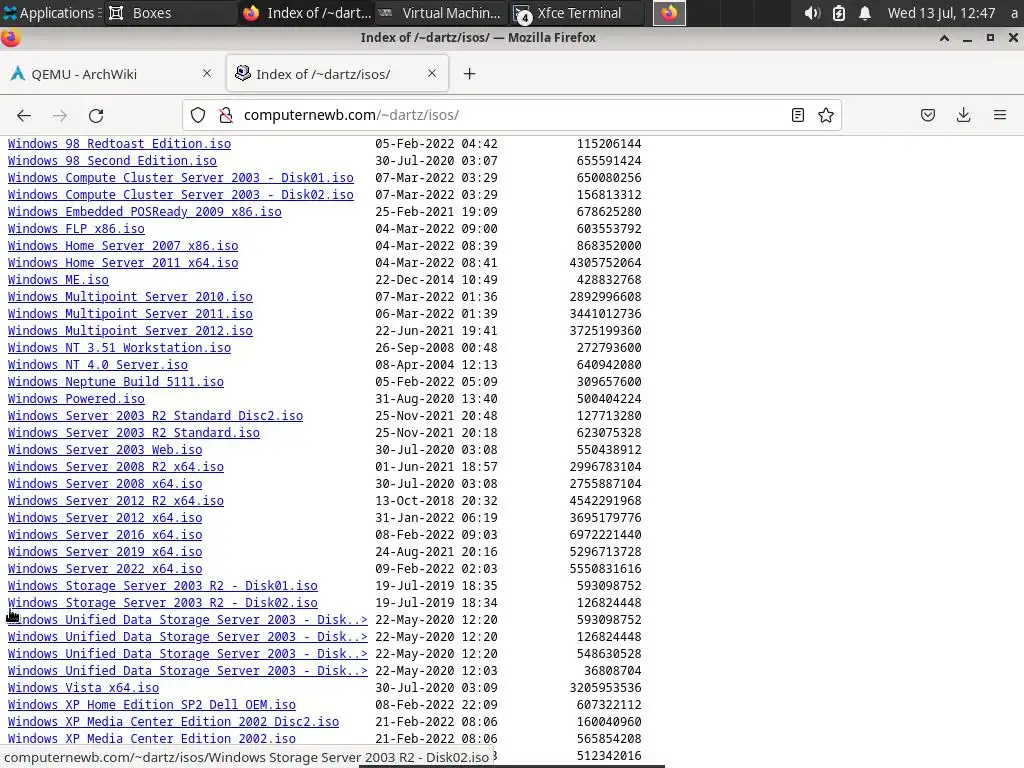Download Windows_Embedded_POSReady_2009_x86.iso
The width and height of the screenshot is (1024, 768).
[x=144, y=212]
